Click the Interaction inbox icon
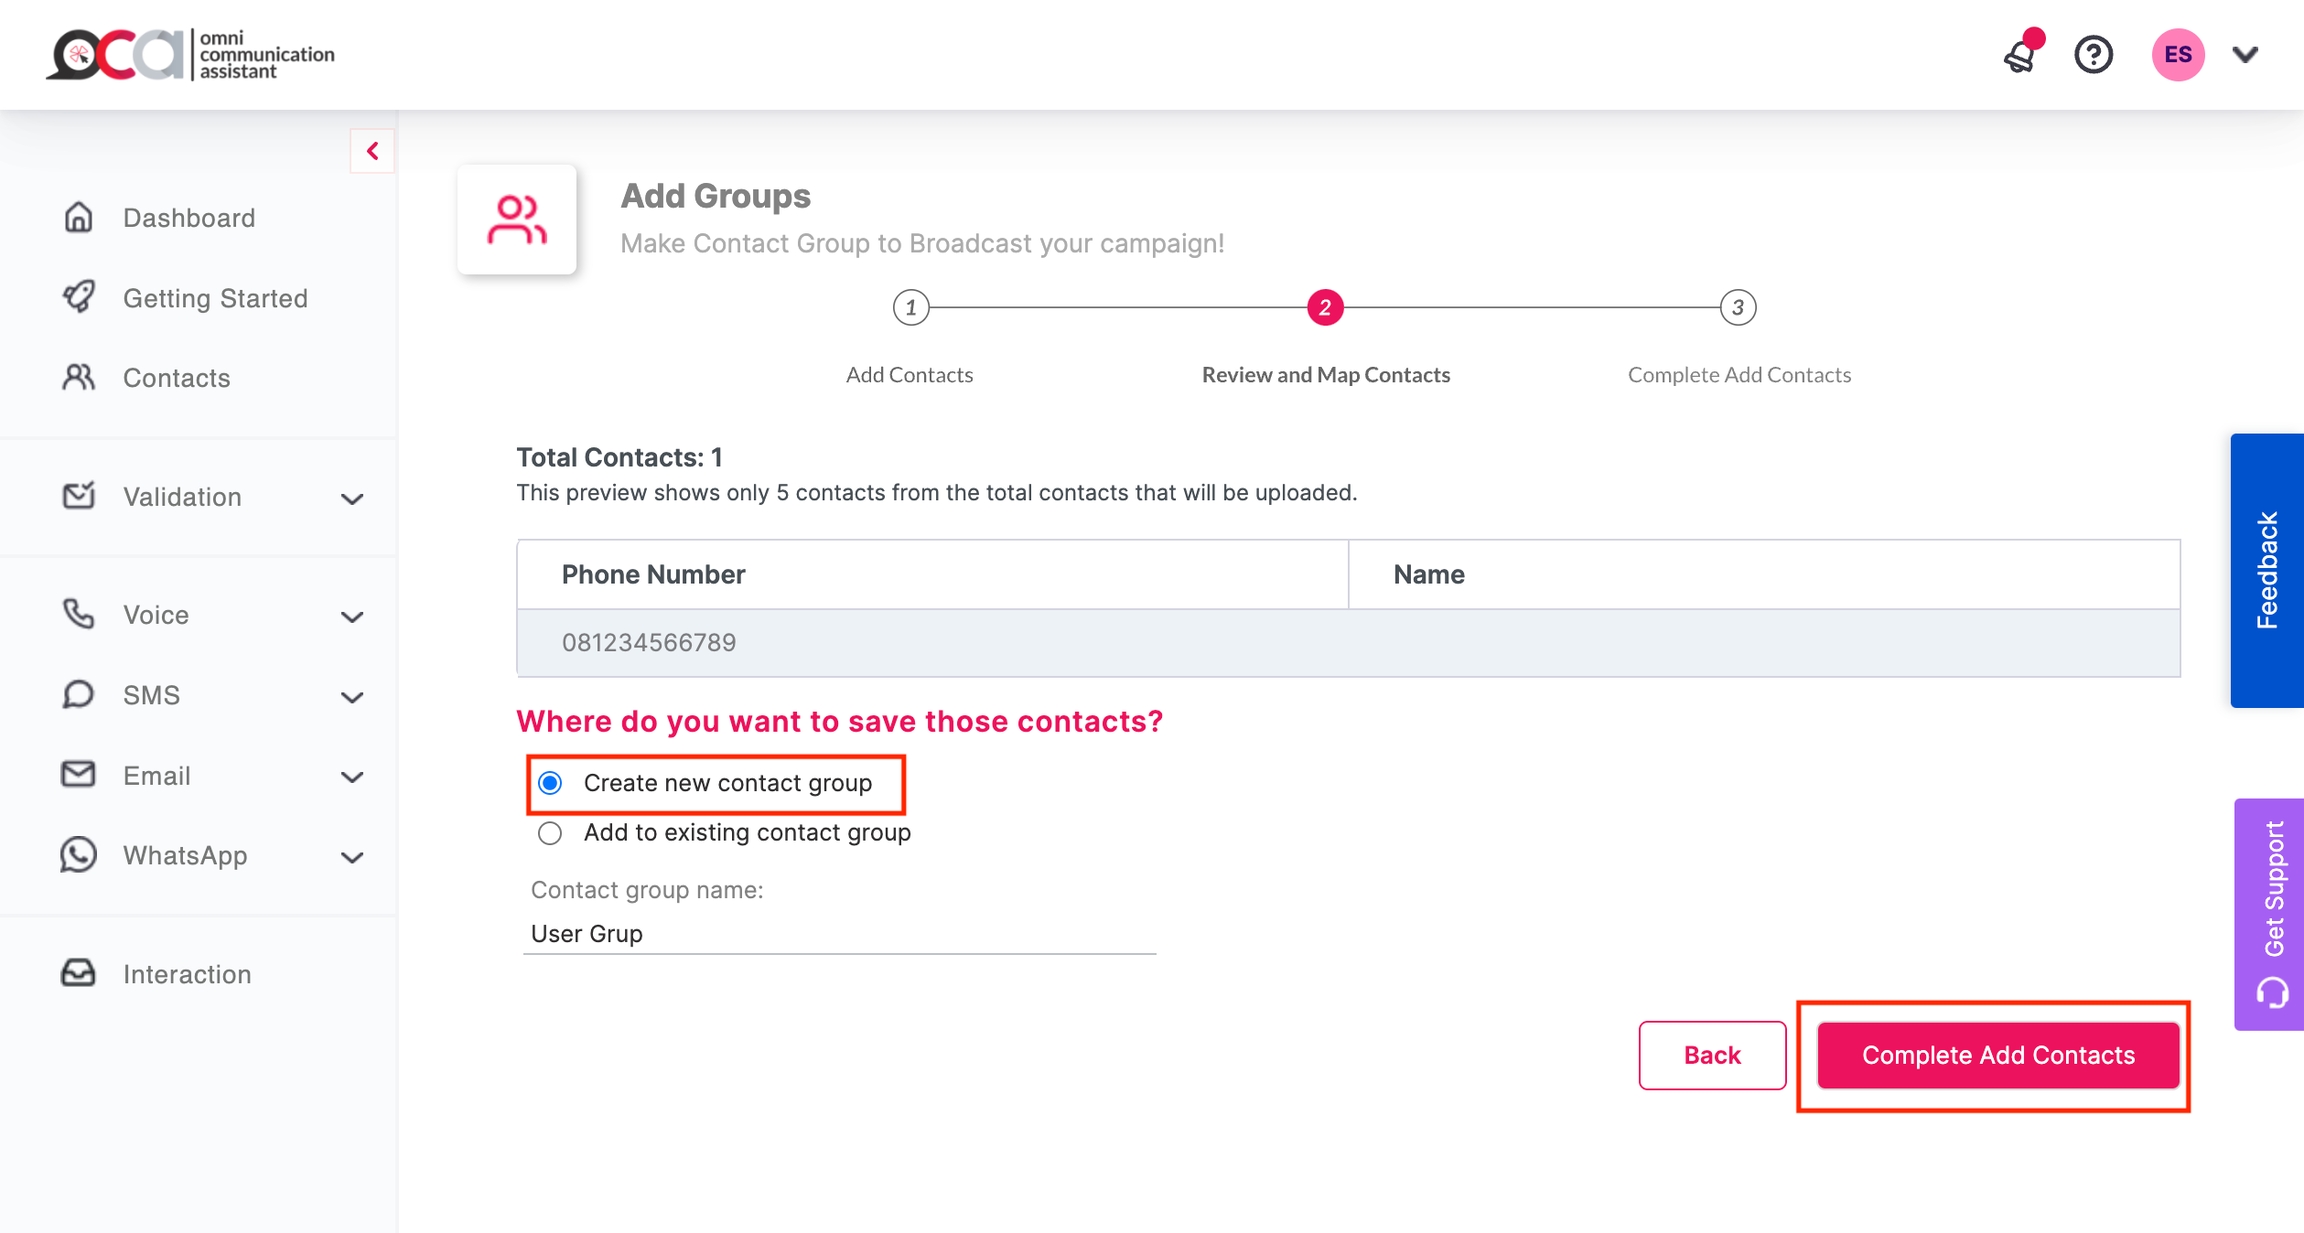2304x1233 pixels. pos(79,973)
